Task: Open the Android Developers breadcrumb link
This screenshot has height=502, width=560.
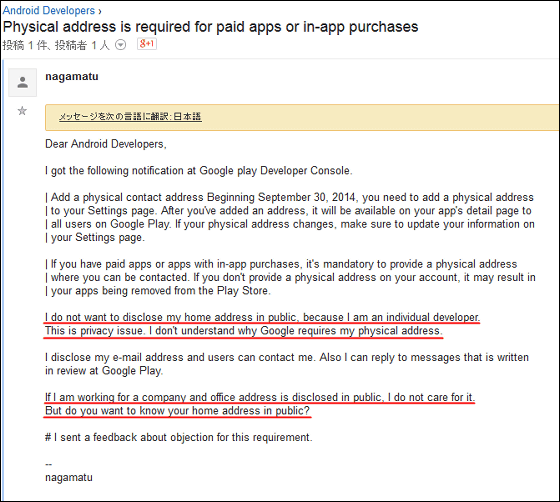Action: tap(49, 10)
